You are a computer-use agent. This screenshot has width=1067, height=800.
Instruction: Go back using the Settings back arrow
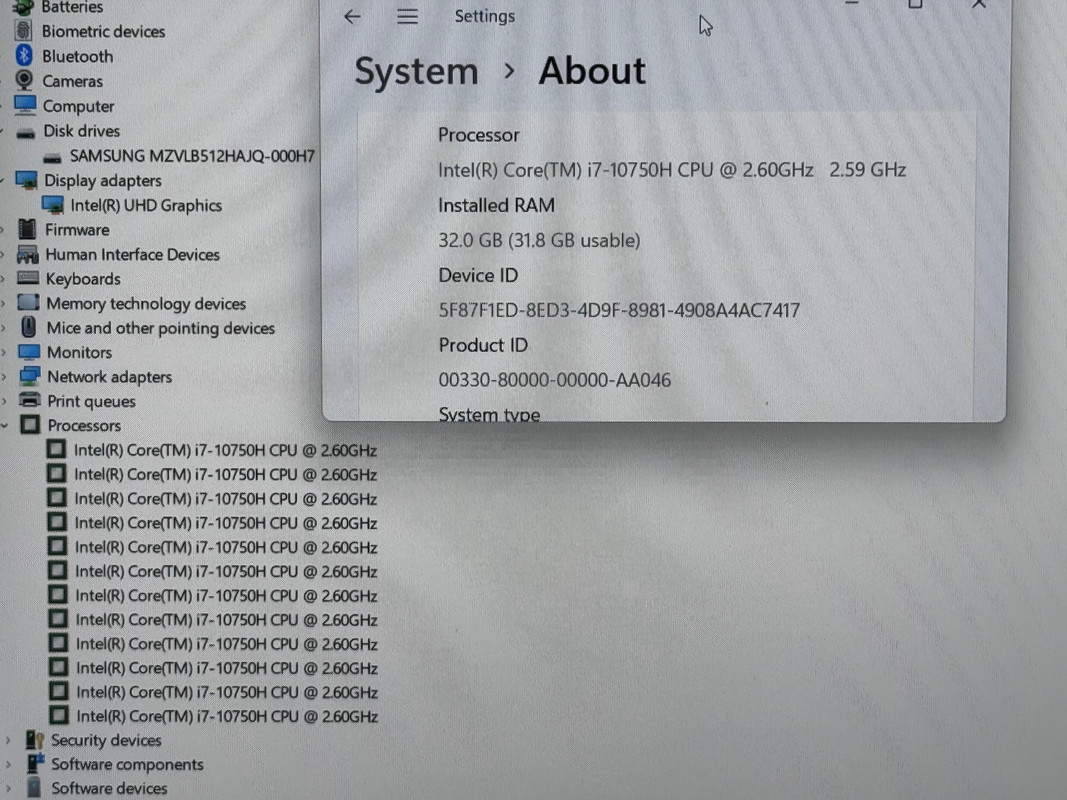352,16
